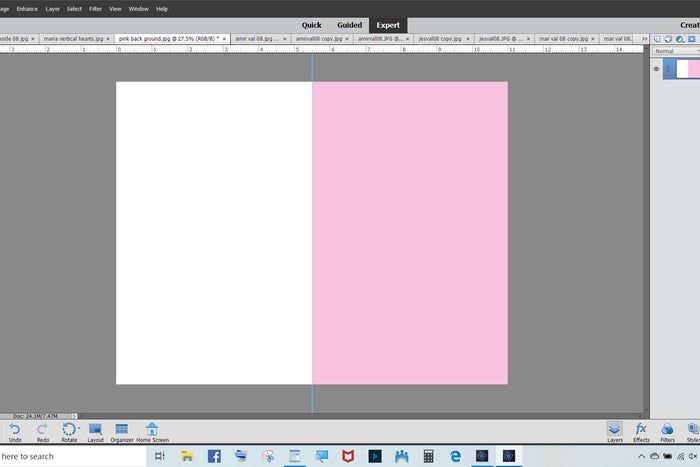
Task: Show the Filters panel
Action: pos(667,428)
